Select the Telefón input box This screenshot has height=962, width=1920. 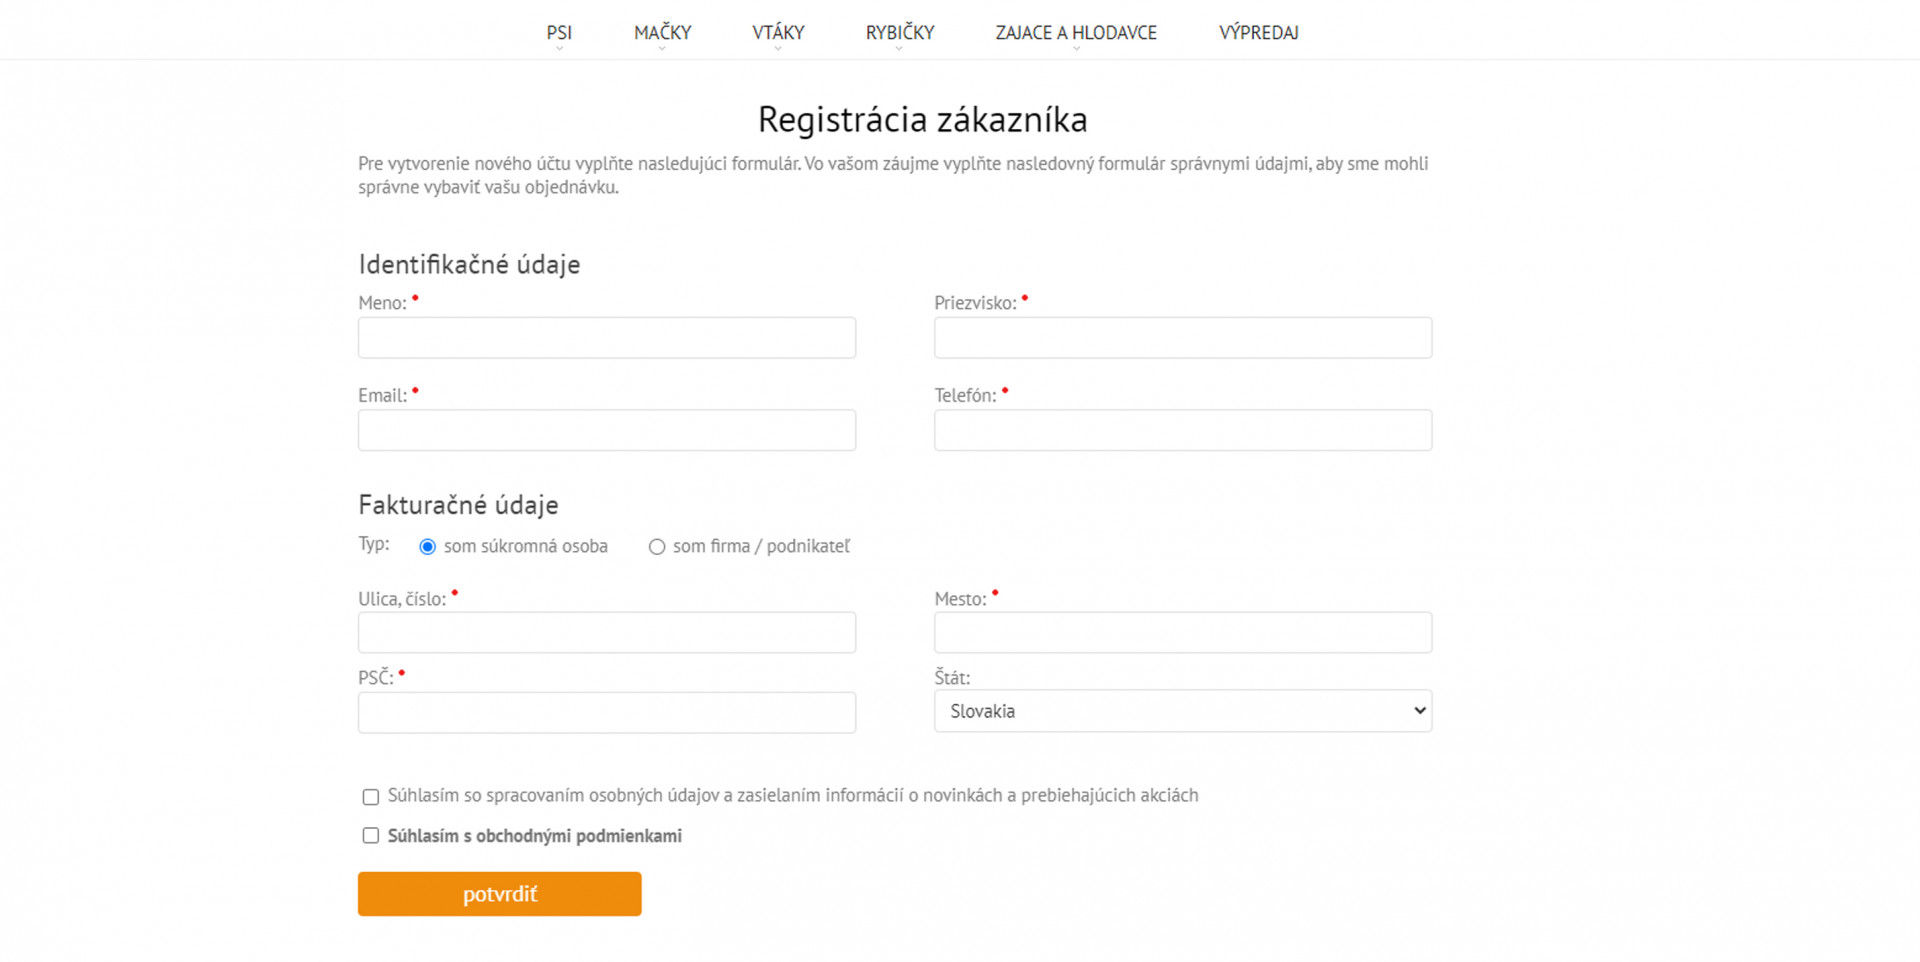[1182, 430]
